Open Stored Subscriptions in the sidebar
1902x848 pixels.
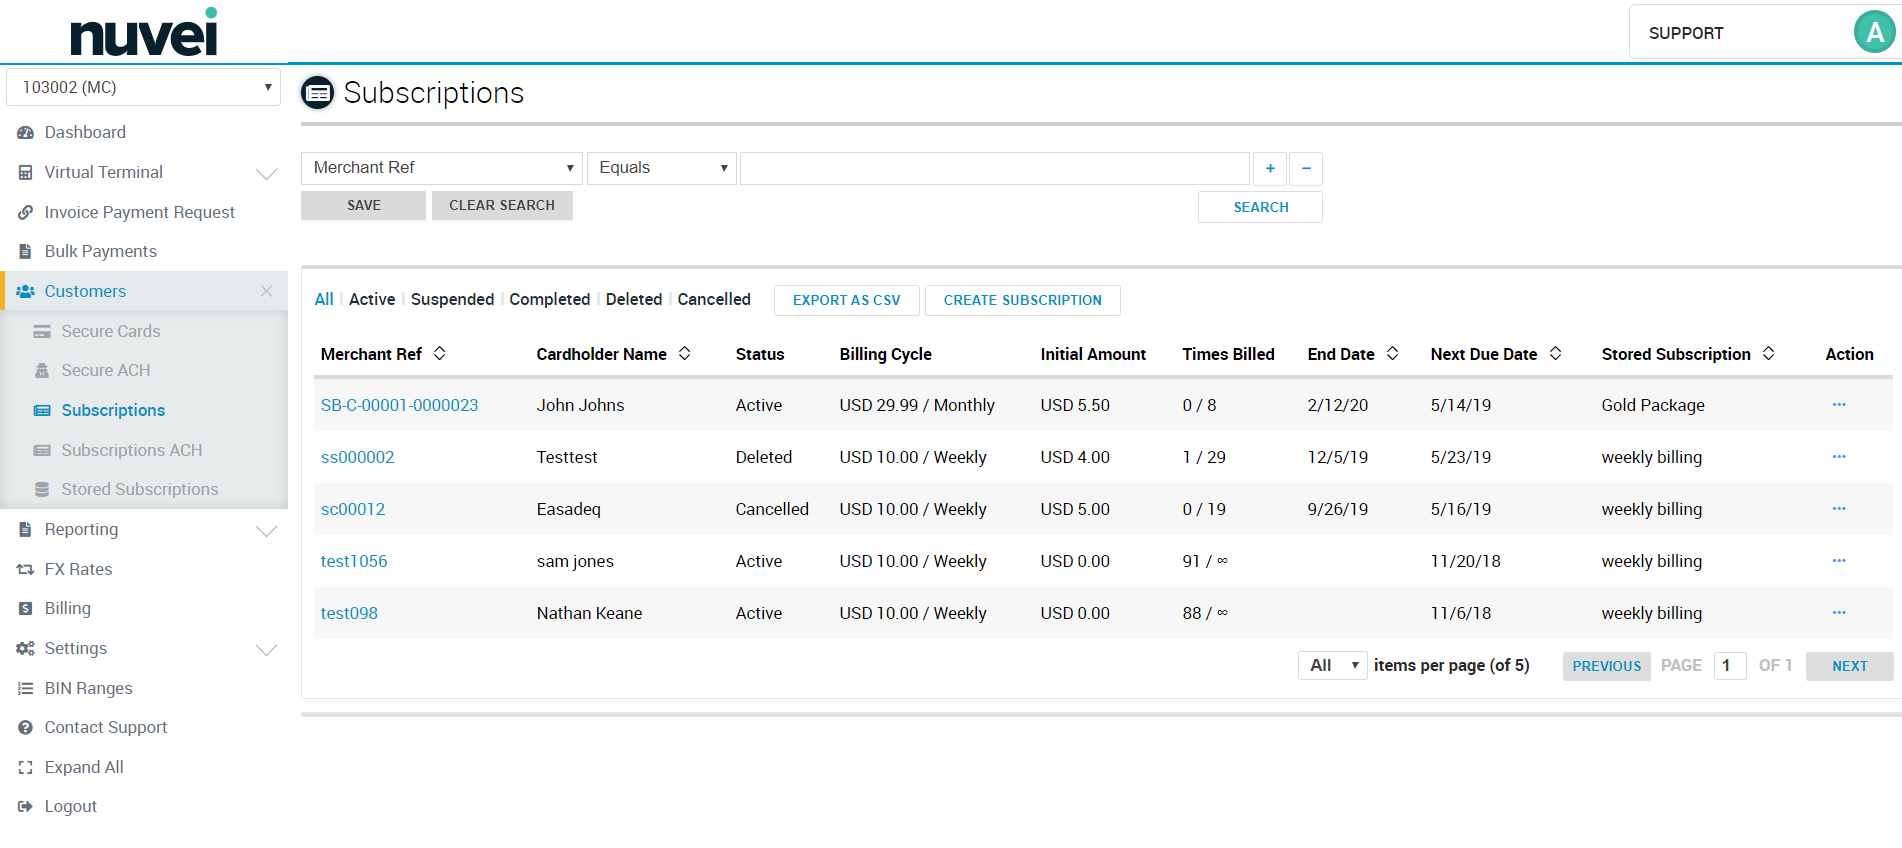point(139,489)
